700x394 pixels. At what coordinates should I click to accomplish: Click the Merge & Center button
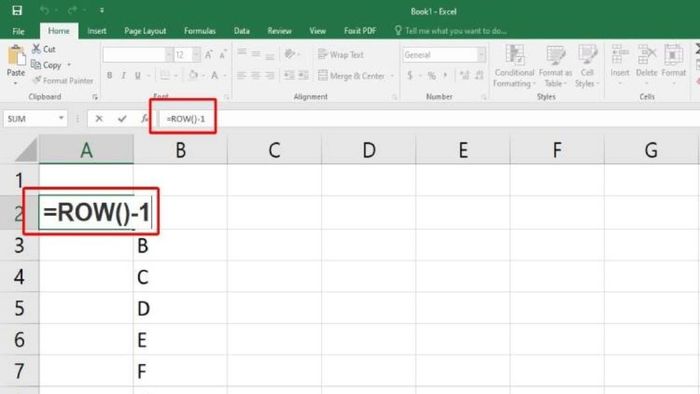tap(351, 75)
